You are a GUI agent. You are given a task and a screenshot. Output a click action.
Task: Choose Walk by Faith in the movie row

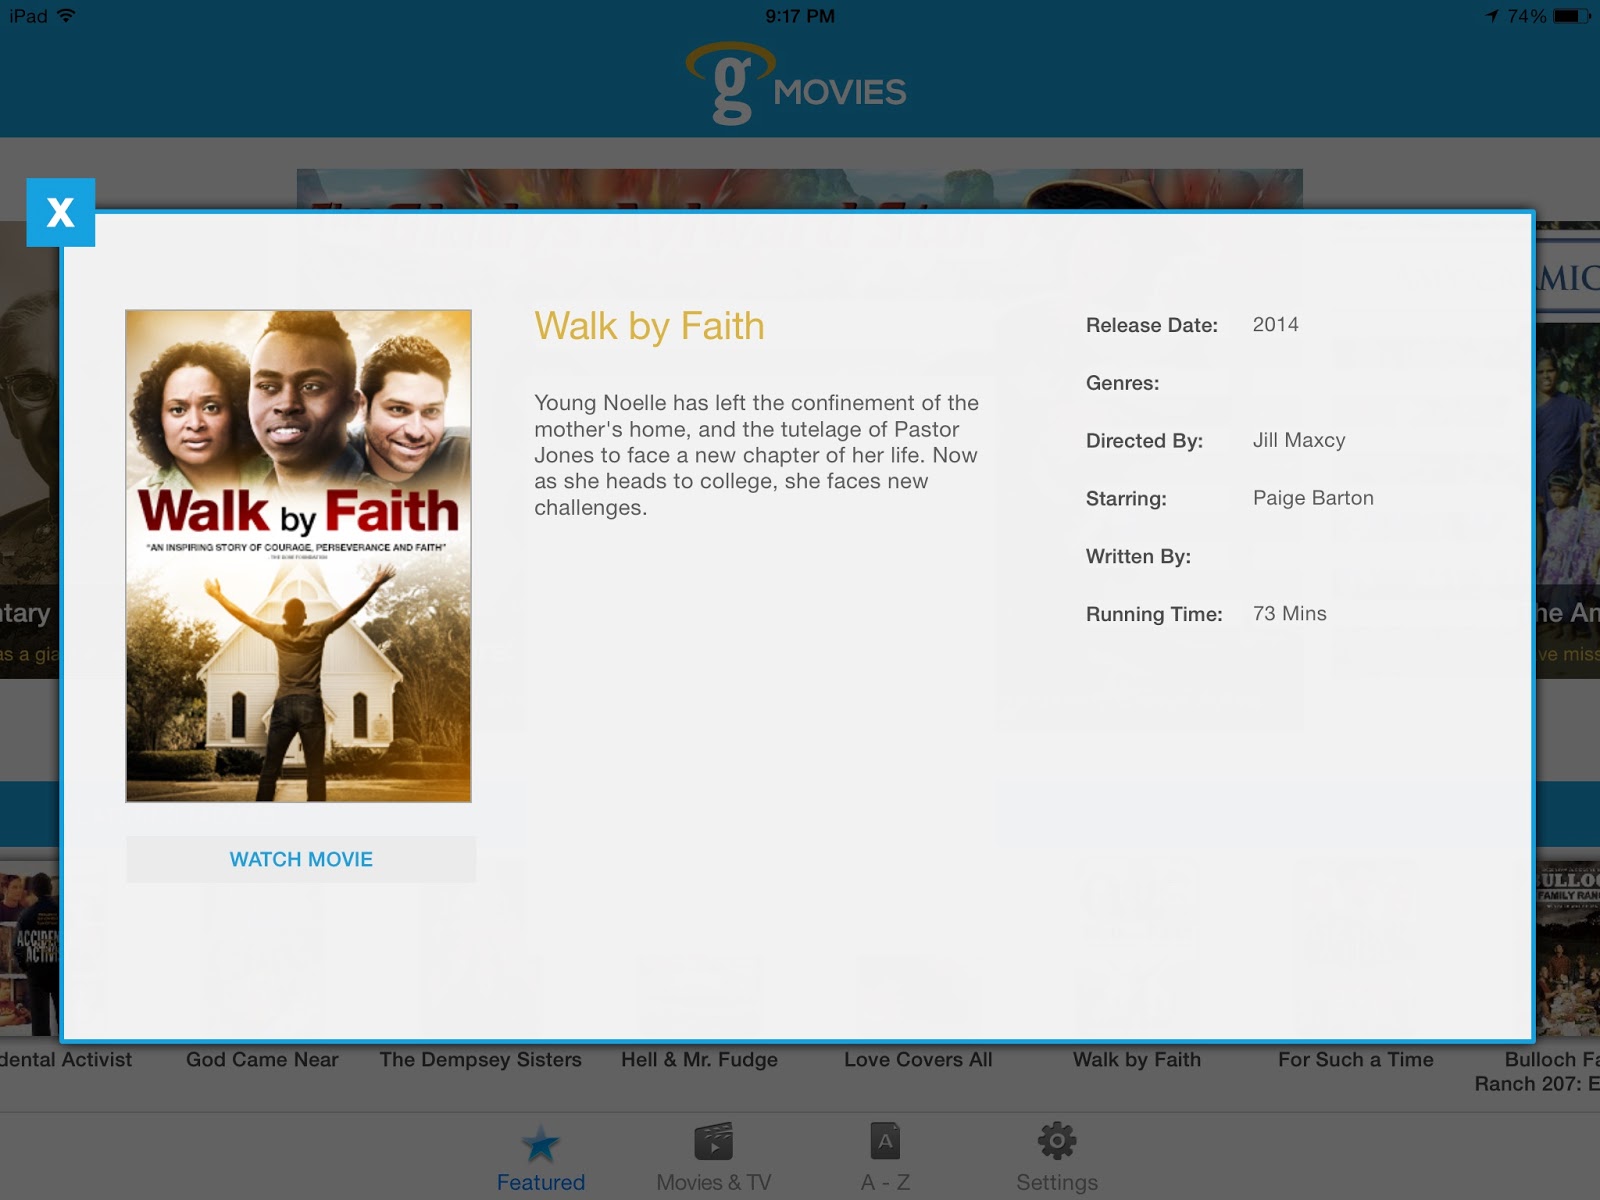click(x=1137, y=1060)
